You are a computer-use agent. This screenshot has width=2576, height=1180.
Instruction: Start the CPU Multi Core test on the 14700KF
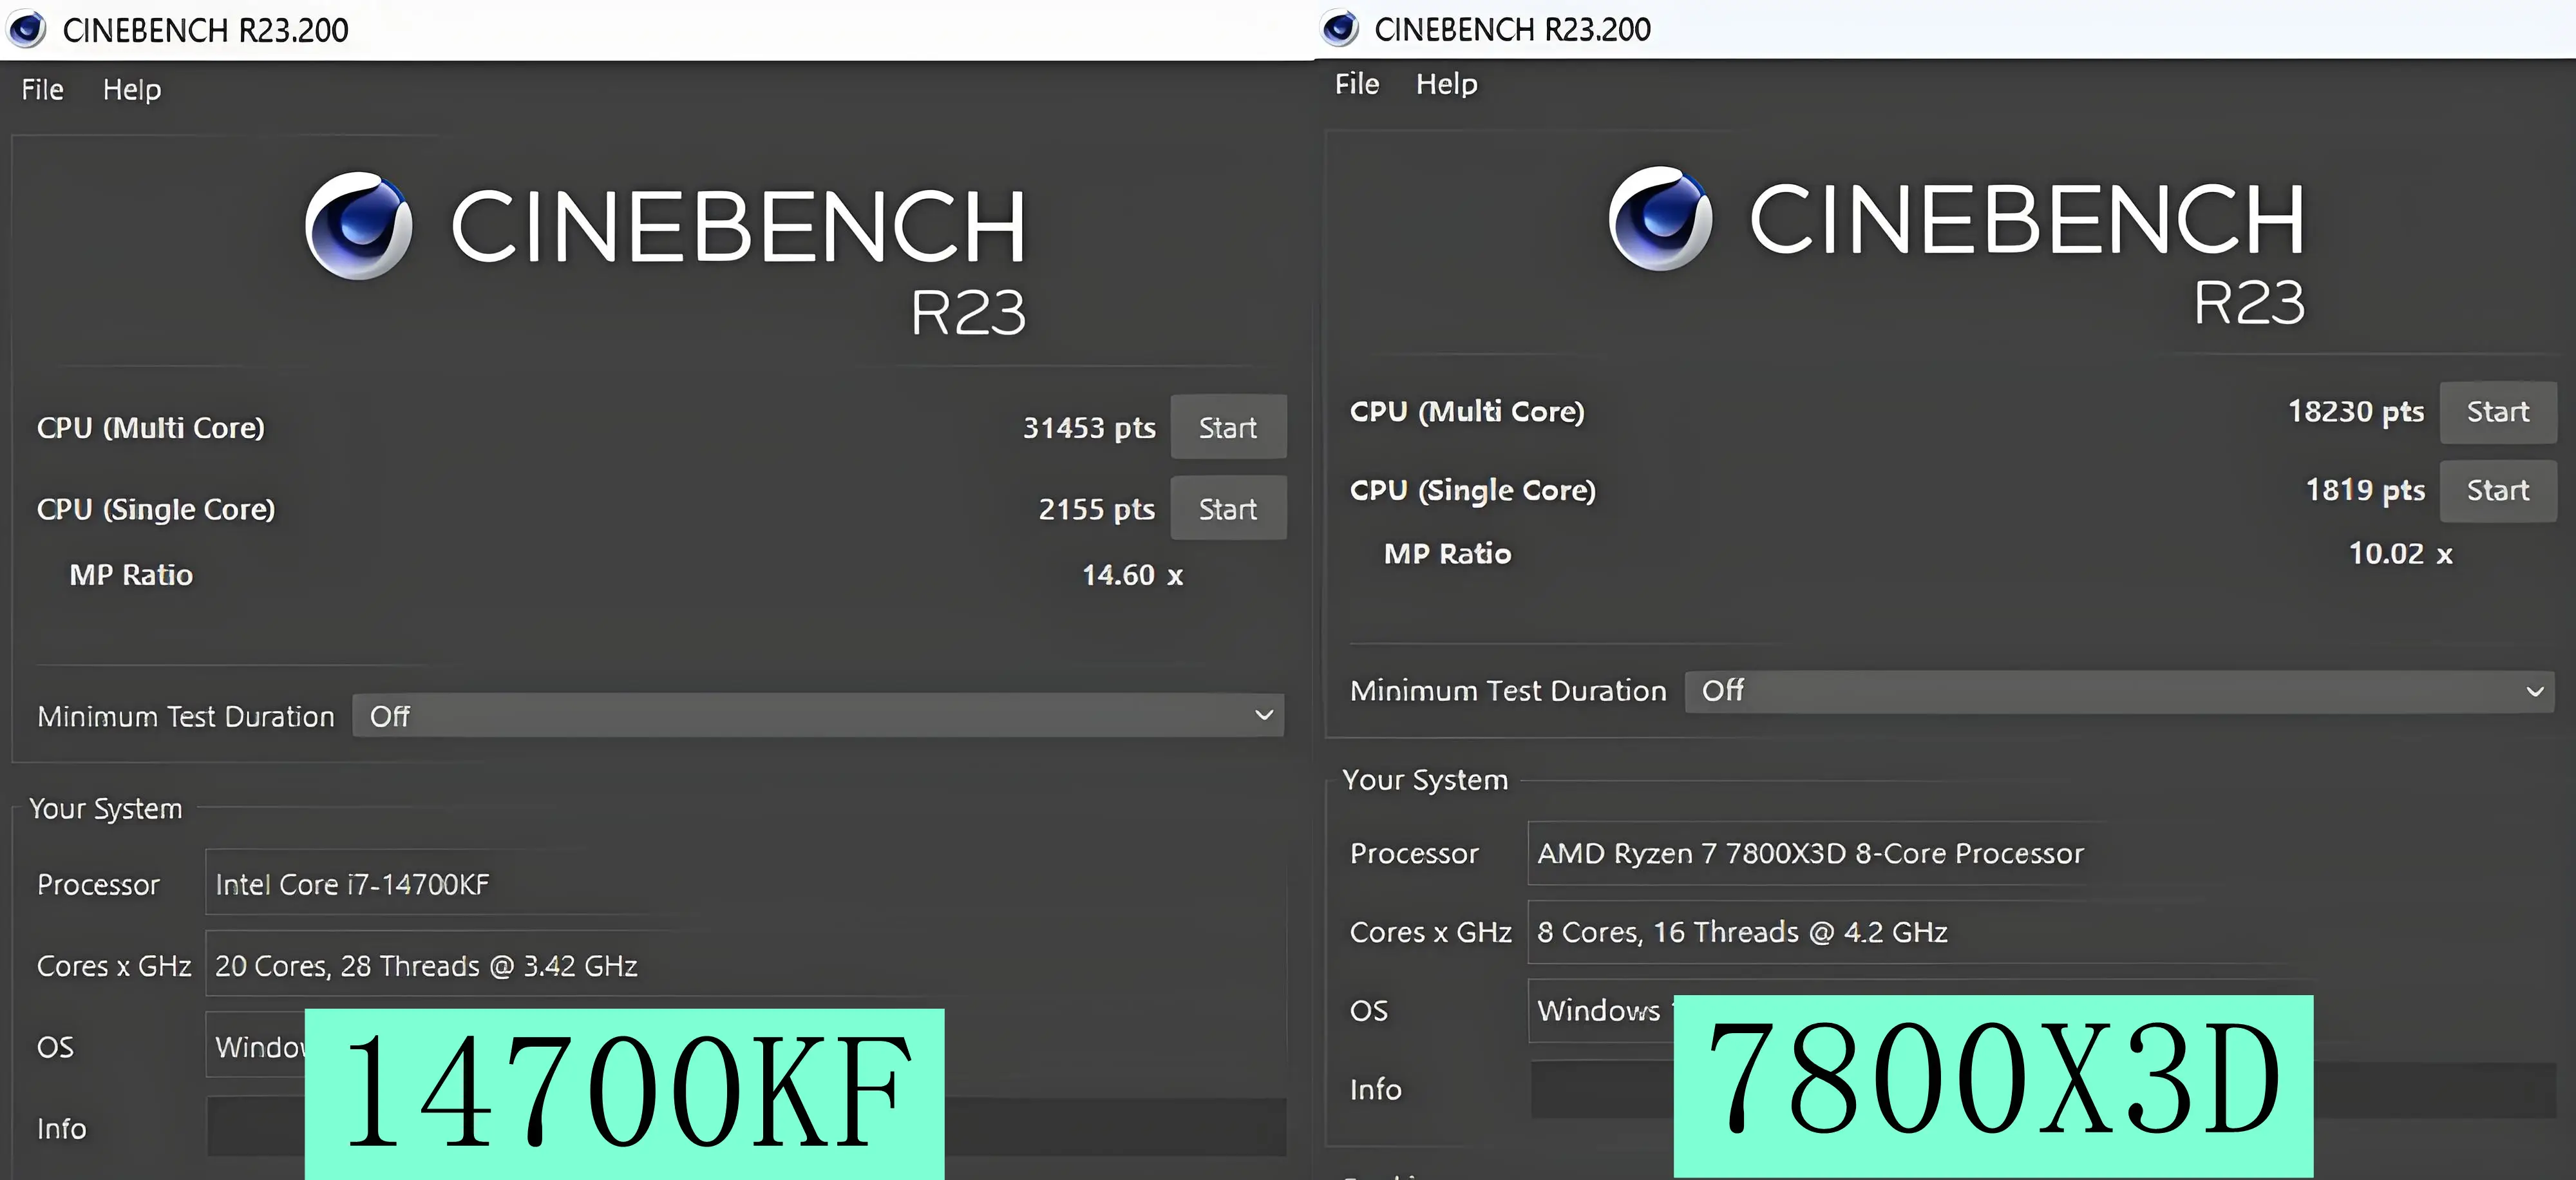(x=1228, y=427)
